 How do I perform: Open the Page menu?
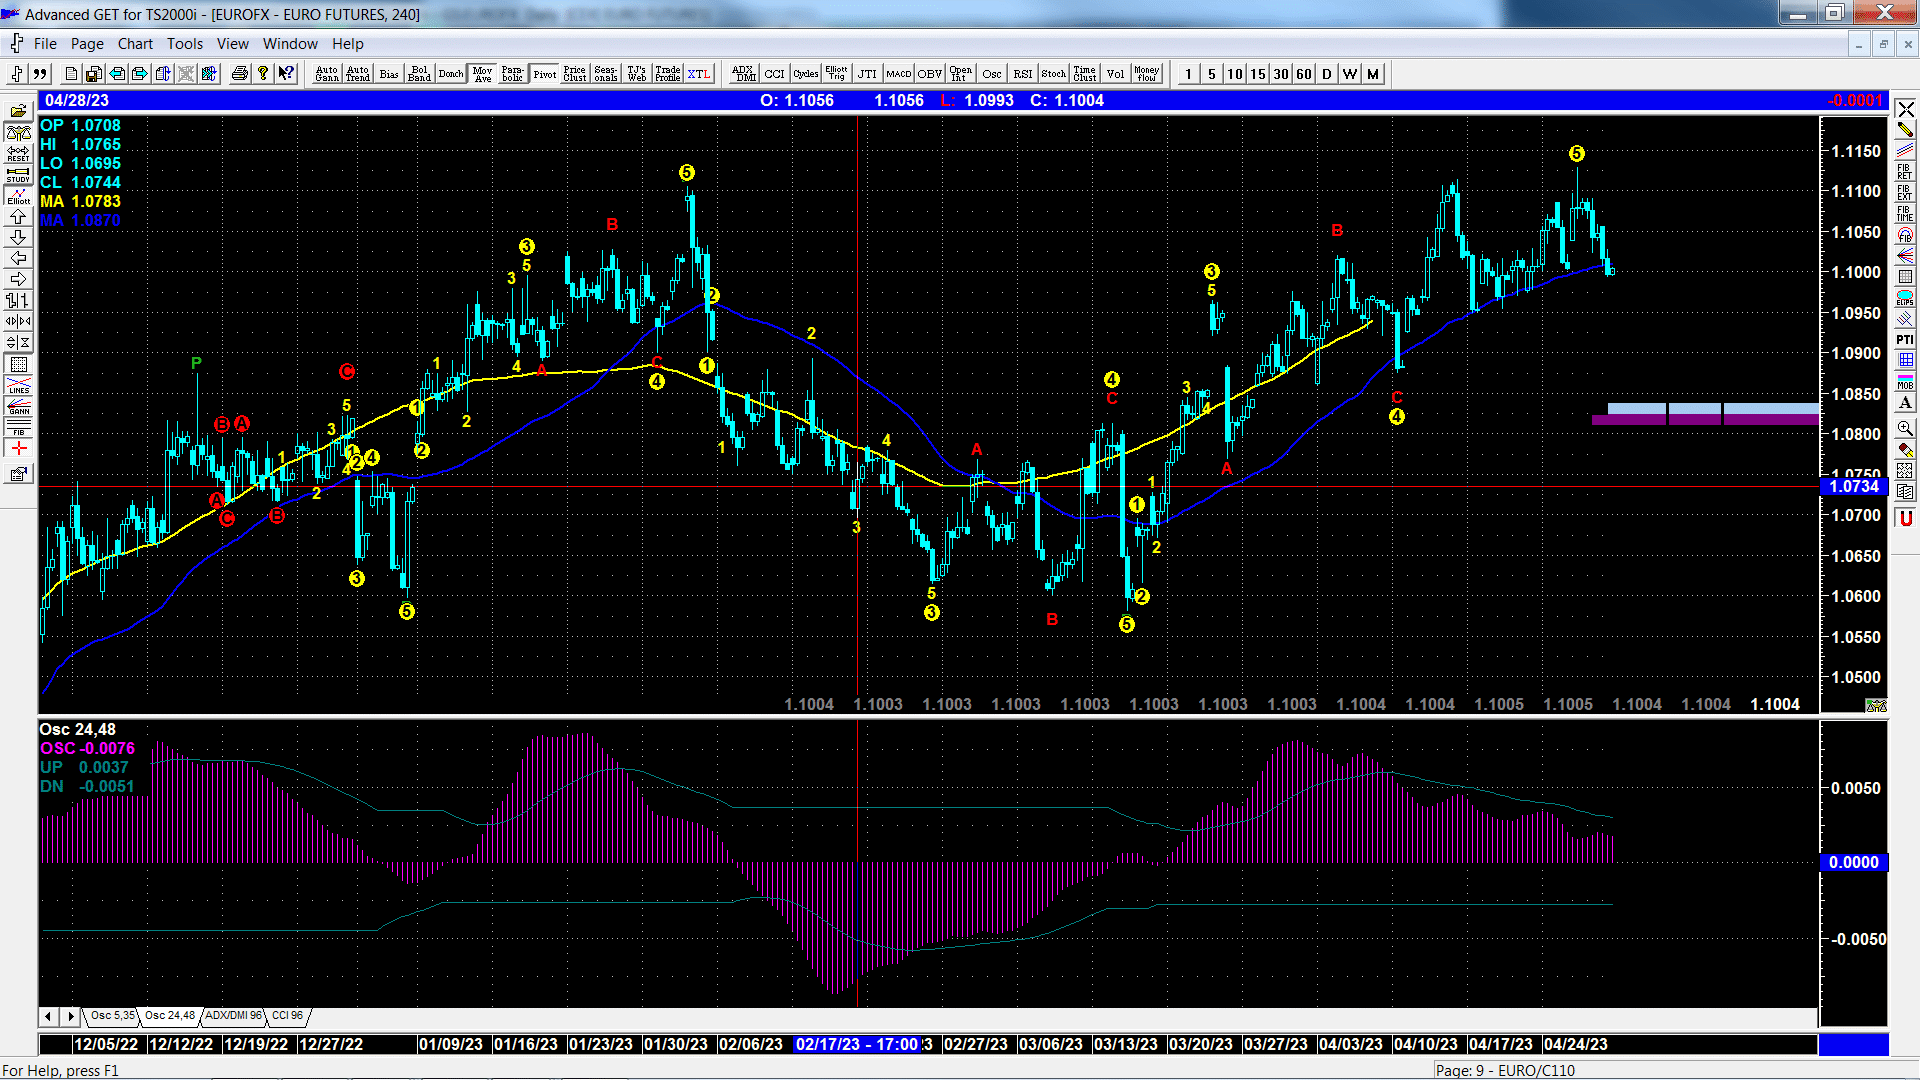tap(87, 43)
